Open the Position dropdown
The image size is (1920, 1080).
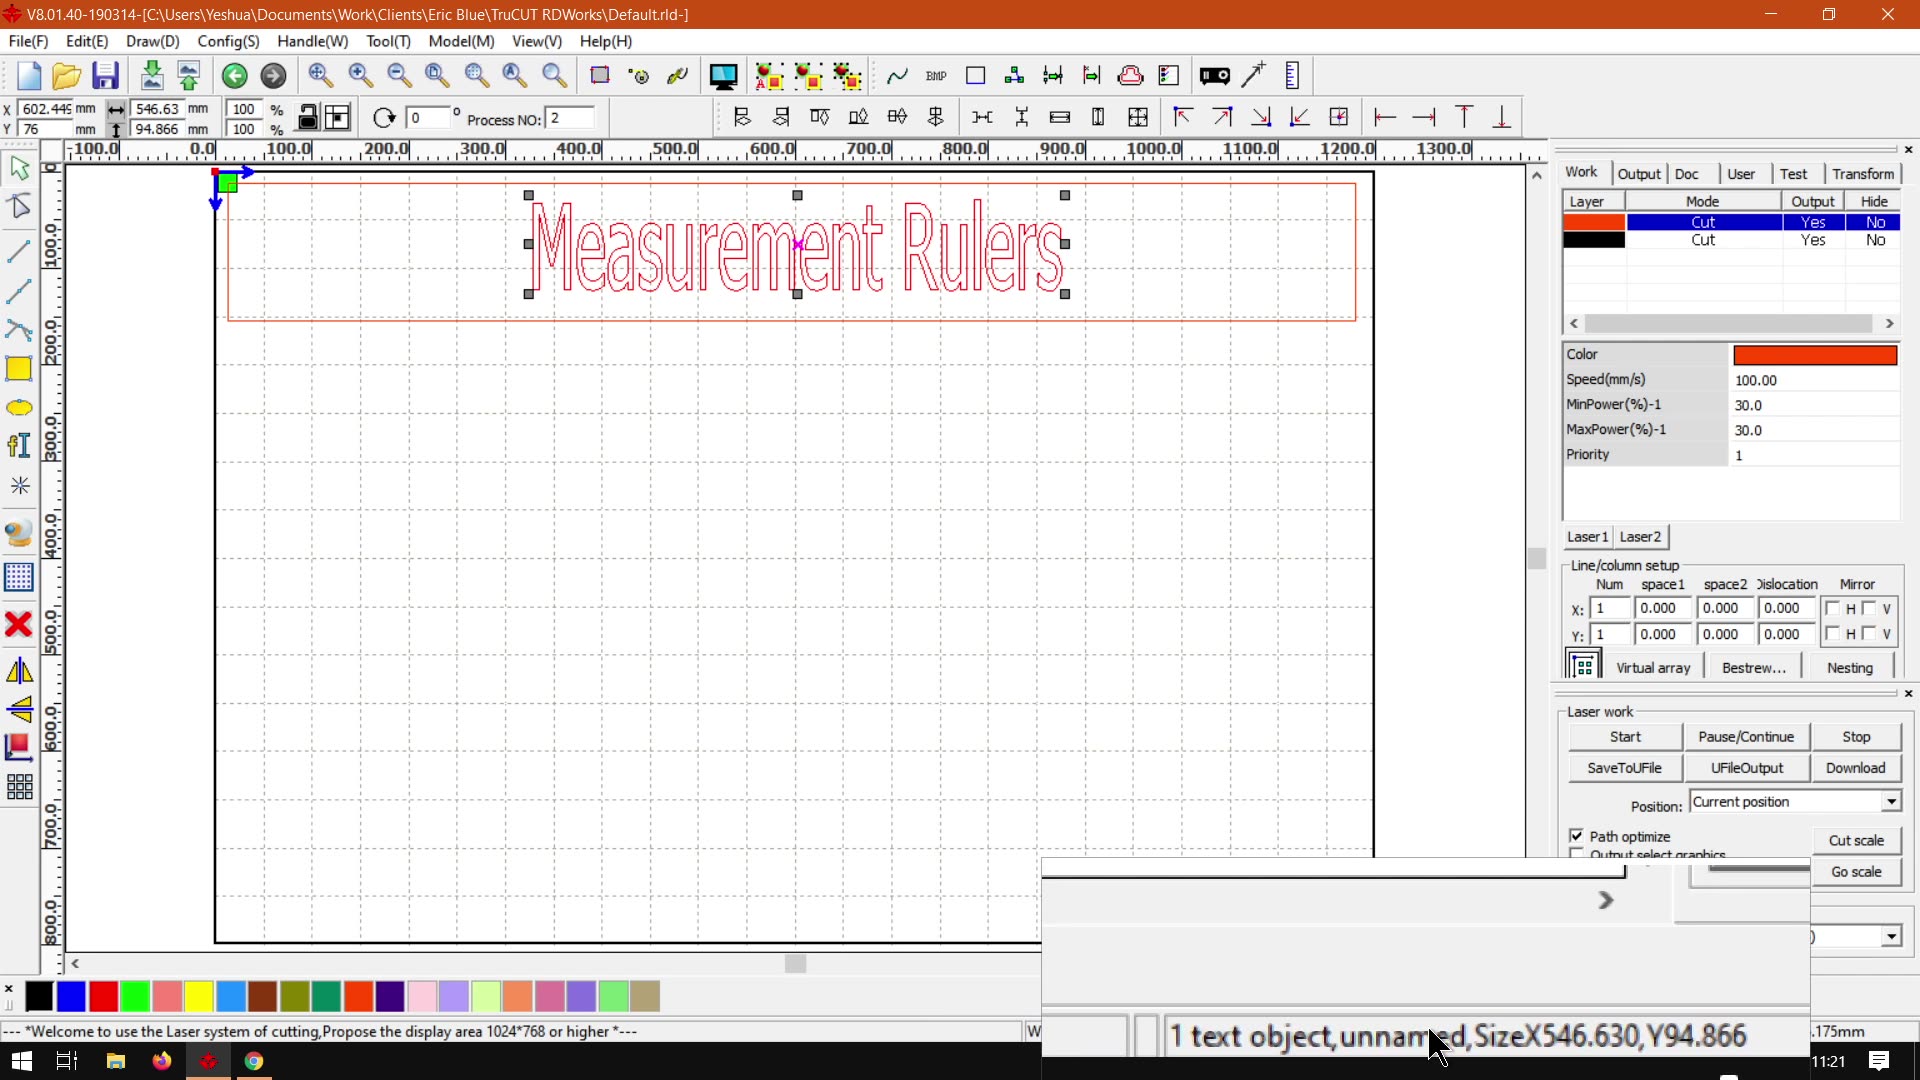point(1891,802)
